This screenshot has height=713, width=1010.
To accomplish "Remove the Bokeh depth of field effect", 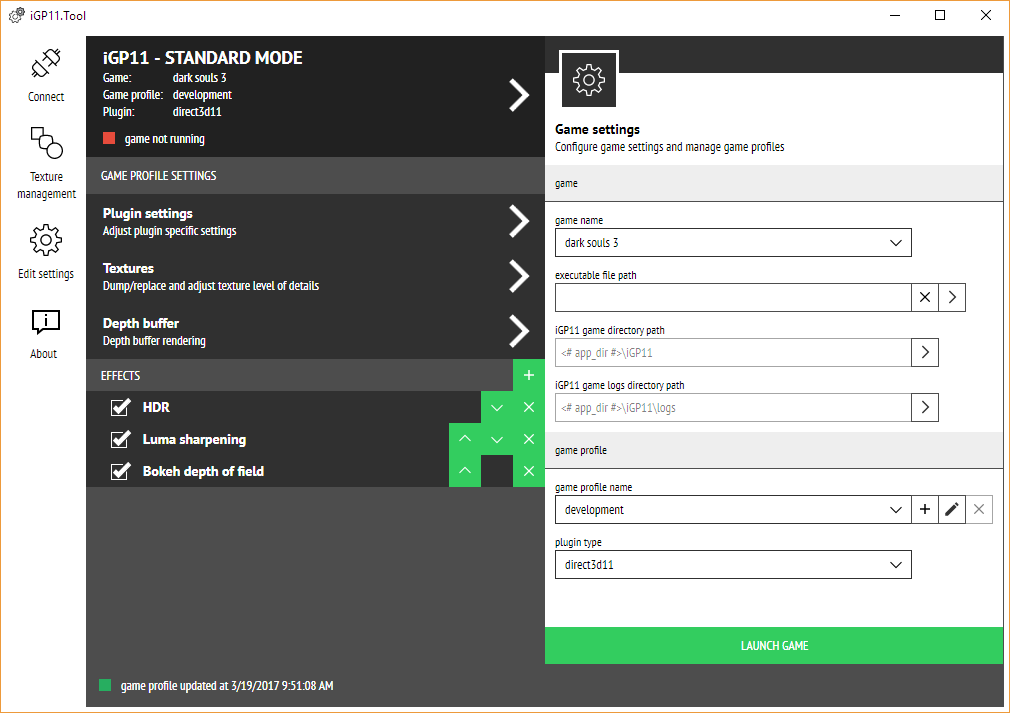I will click(529, 472).
